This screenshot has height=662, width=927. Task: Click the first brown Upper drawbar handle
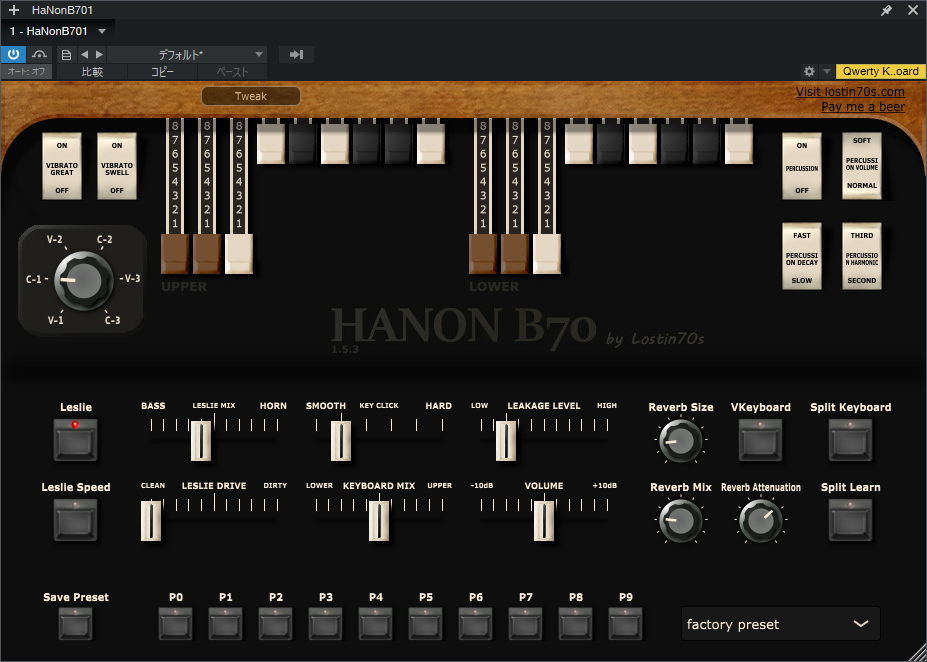pos(175,254)
